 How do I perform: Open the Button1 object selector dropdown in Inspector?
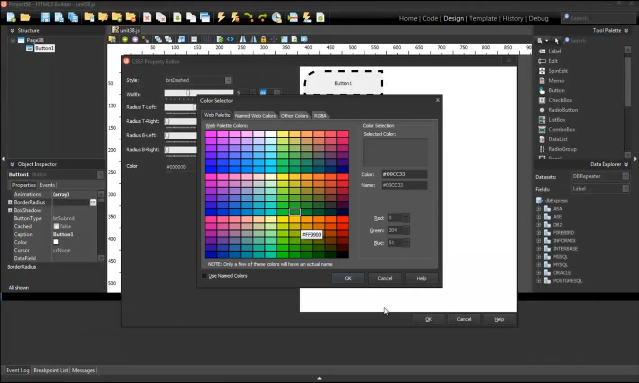pos(100,174)
